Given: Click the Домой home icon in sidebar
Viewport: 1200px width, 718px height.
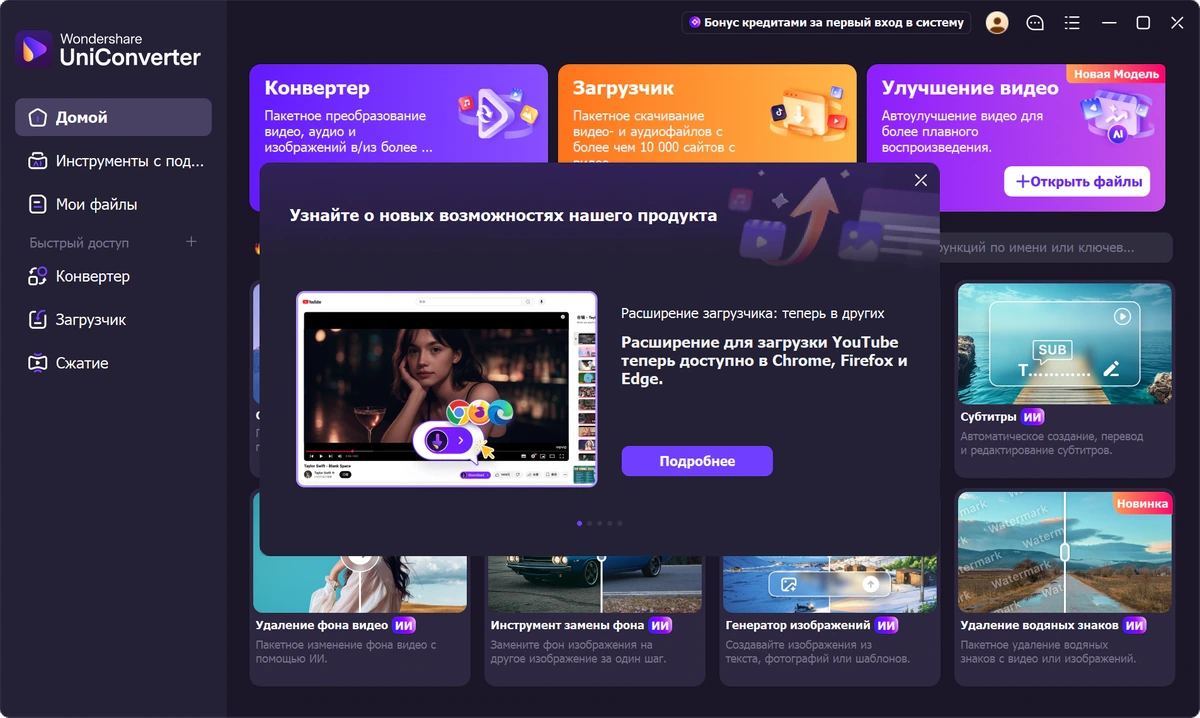Looking at the screenshot, I should click(38, 117).
